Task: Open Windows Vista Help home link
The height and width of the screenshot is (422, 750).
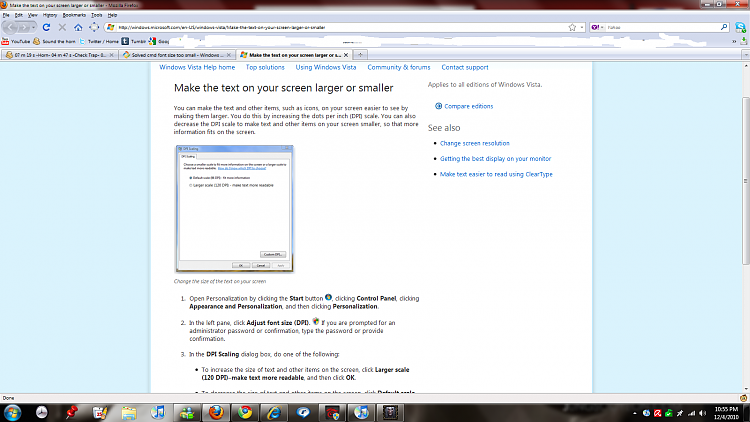Action: 197,67
